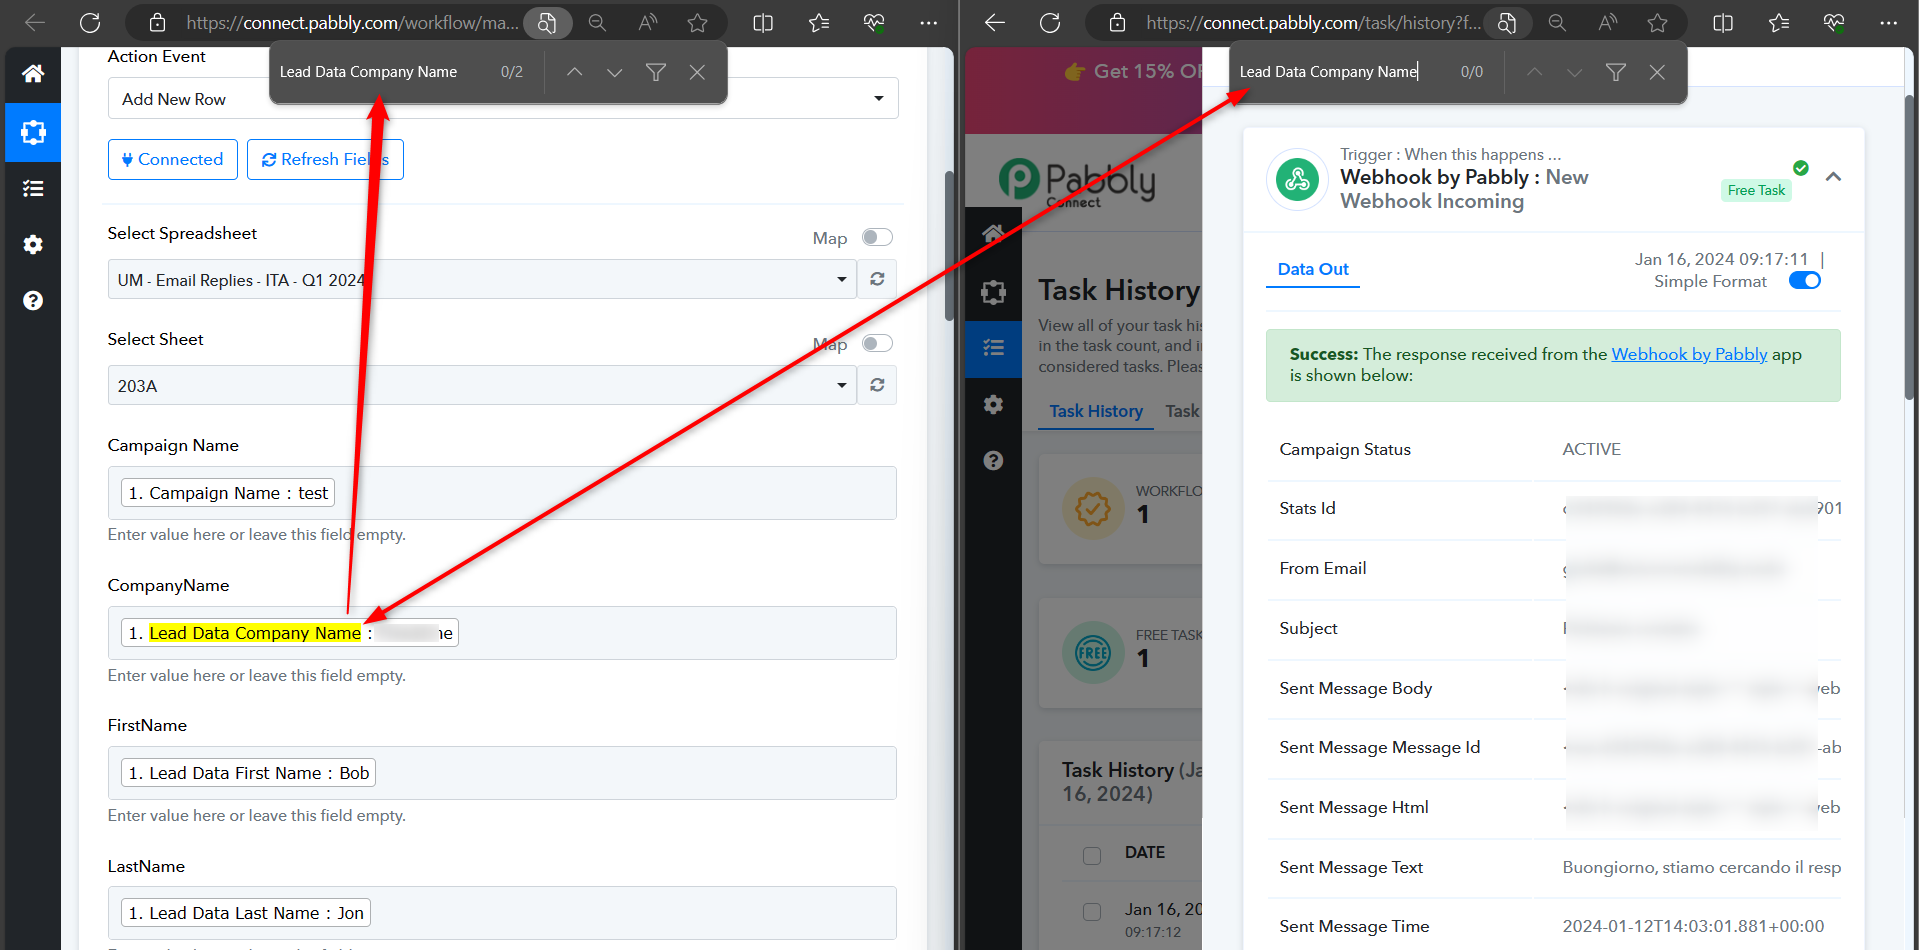Click the puzzle icon in task history sidebar

pos(993,292)
